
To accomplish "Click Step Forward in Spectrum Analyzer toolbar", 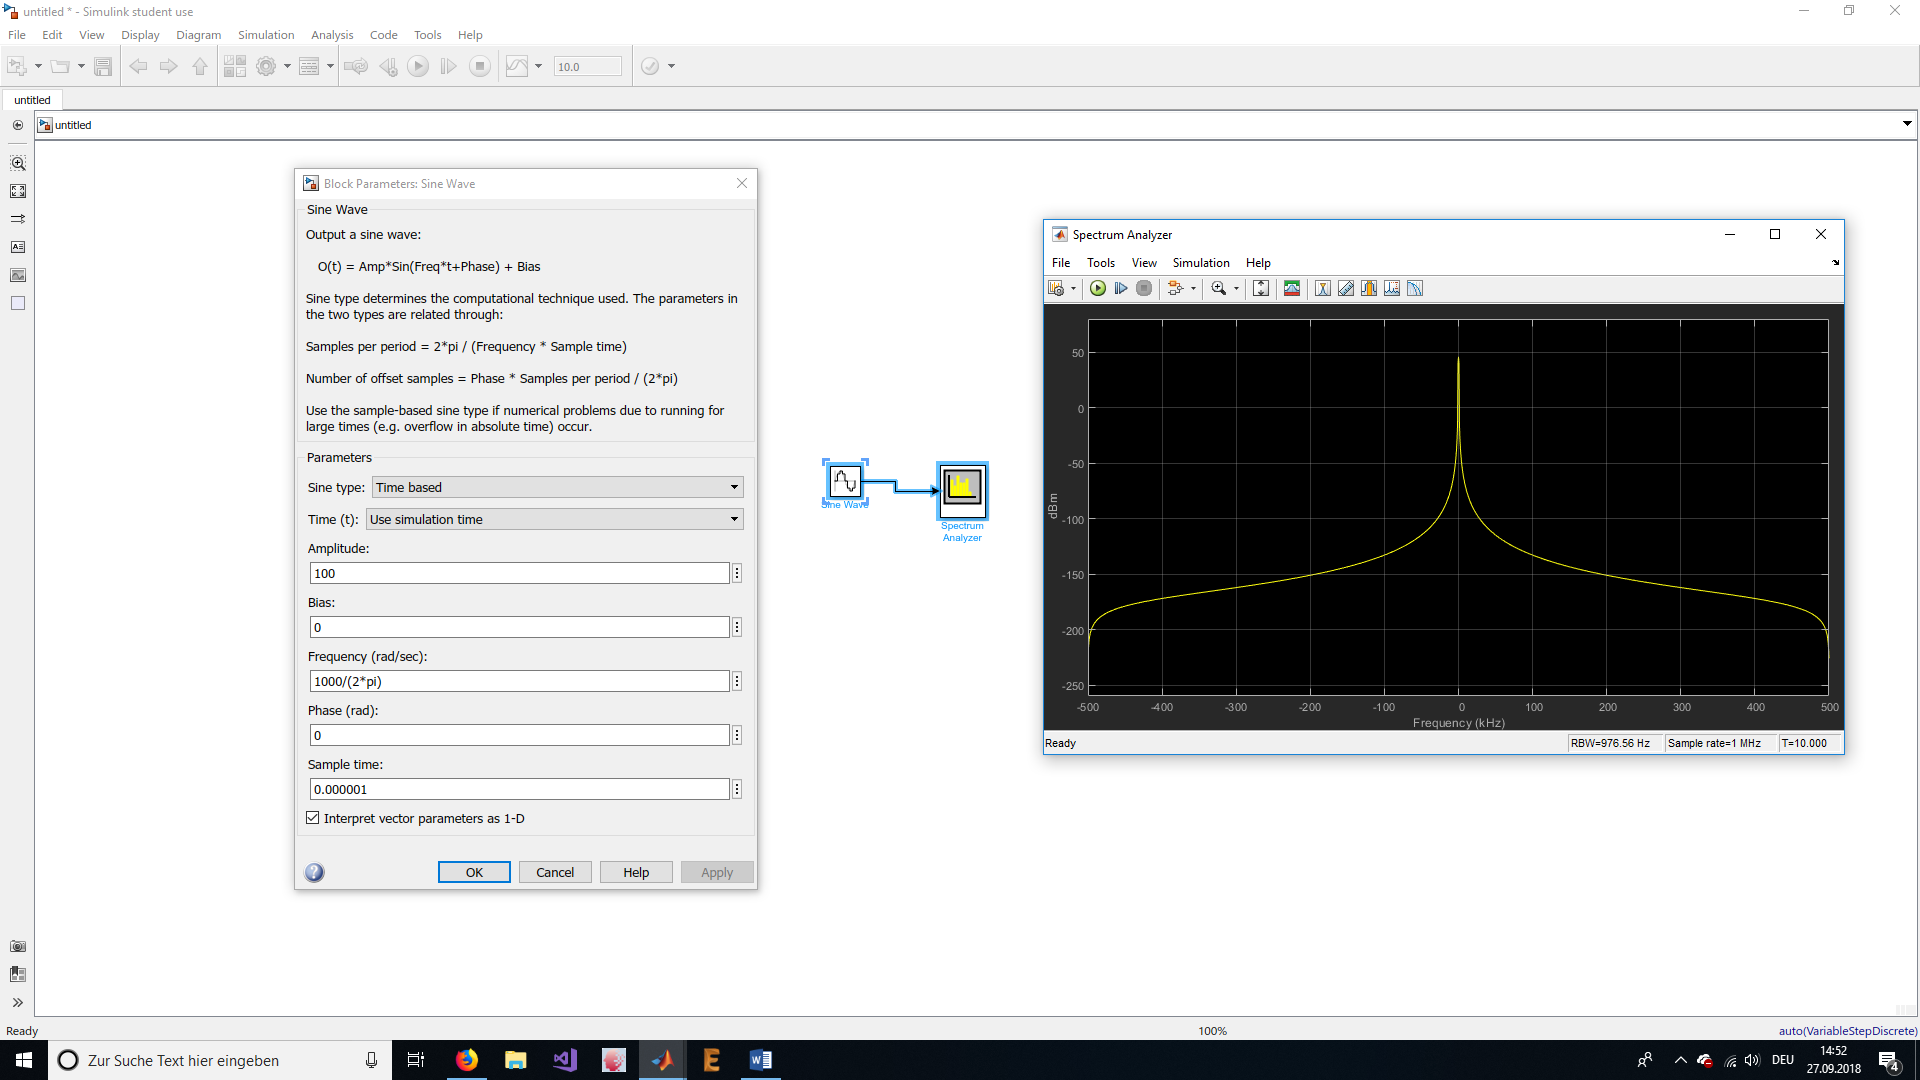I will pos(1121,289).
